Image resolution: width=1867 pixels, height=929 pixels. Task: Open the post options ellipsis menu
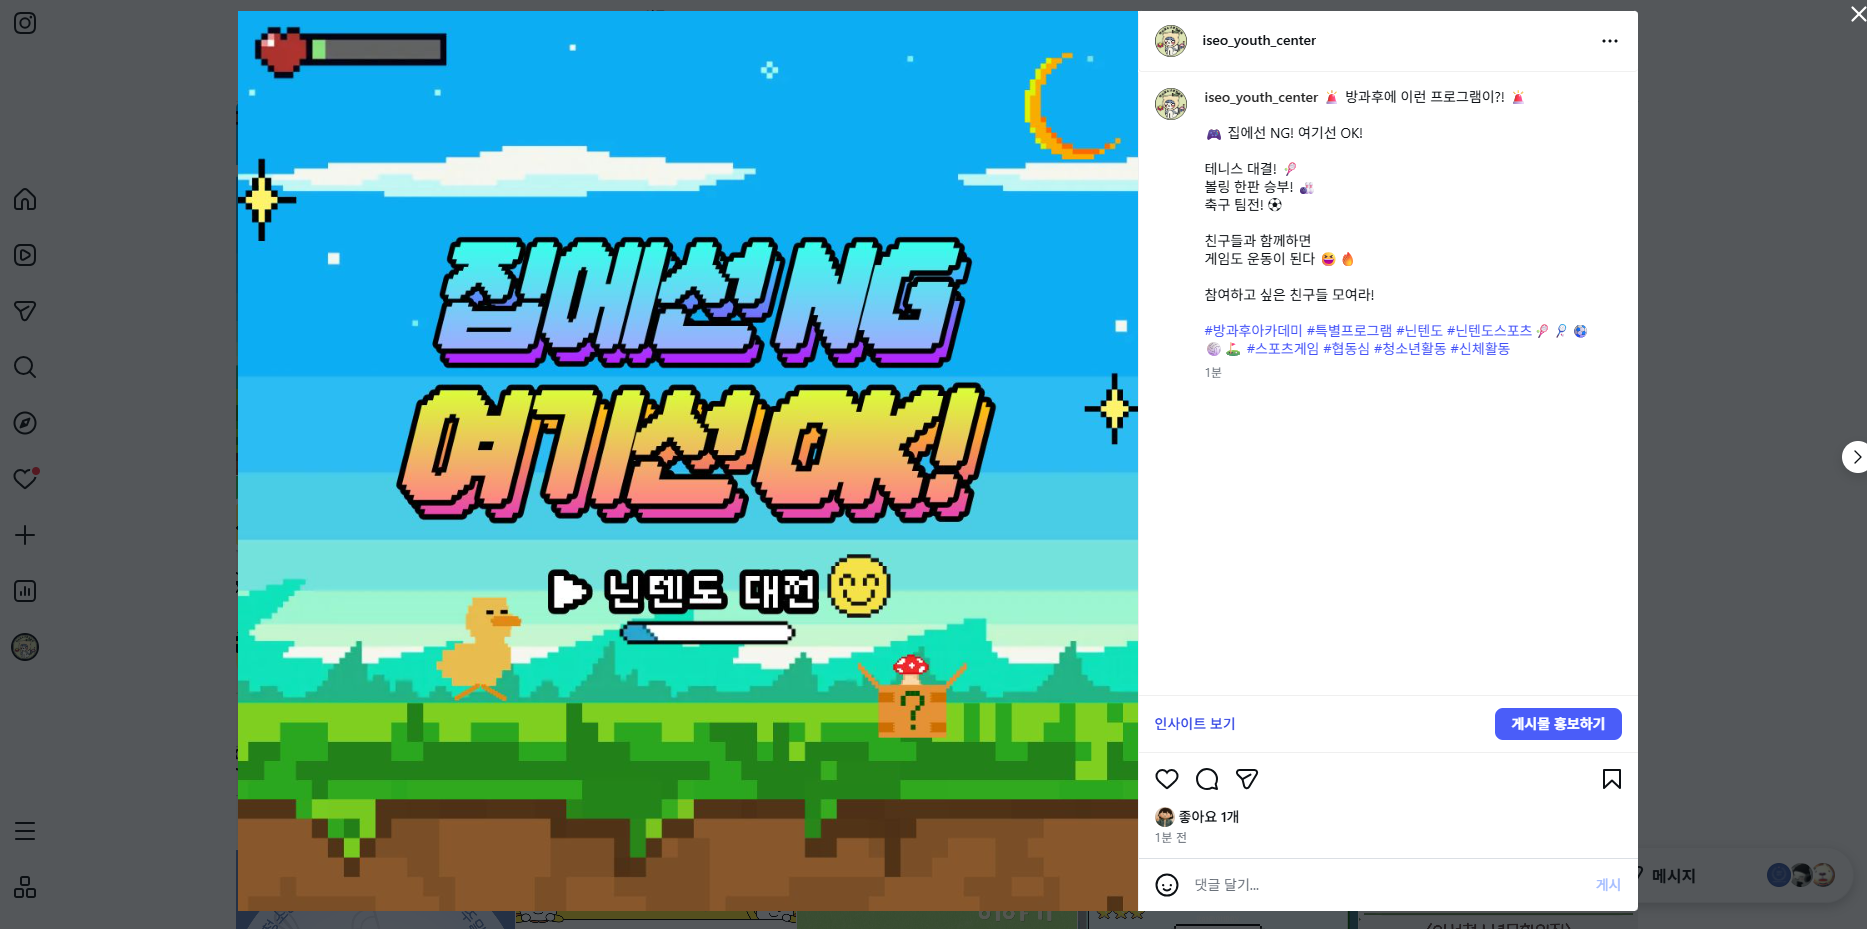point(1609,41)
